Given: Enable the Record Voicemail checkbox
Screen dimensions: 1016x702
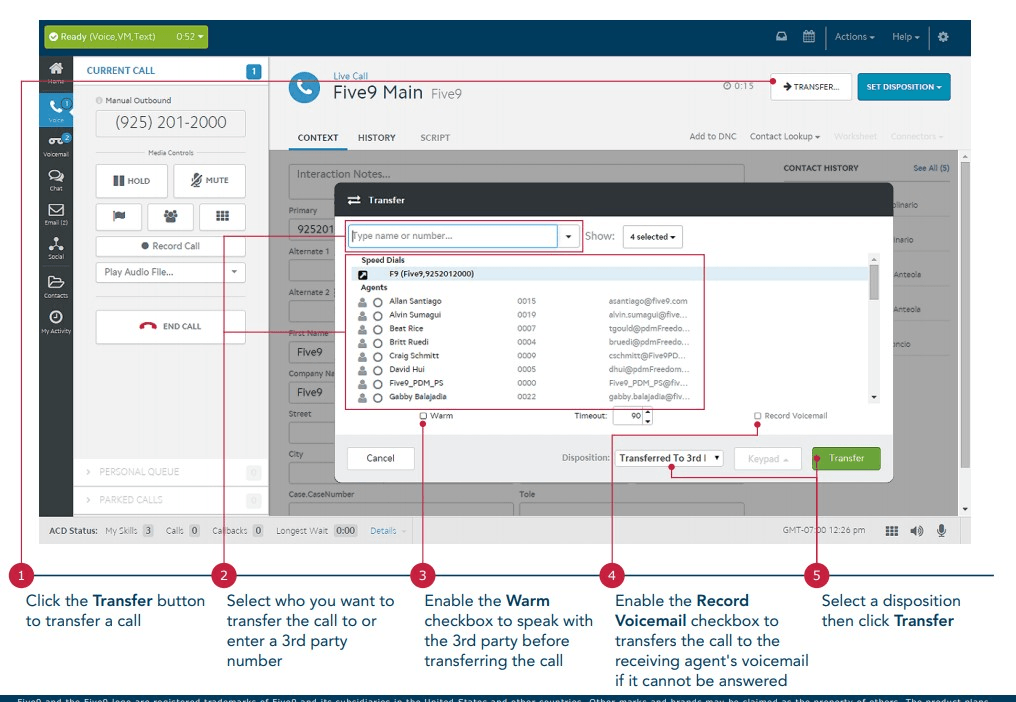Looking at the screenshot, I should (758, 416).
